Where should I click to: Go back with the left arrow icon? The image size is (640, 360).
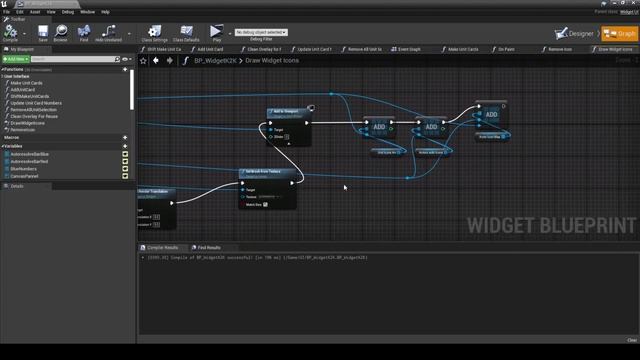(x=156, y=60)
